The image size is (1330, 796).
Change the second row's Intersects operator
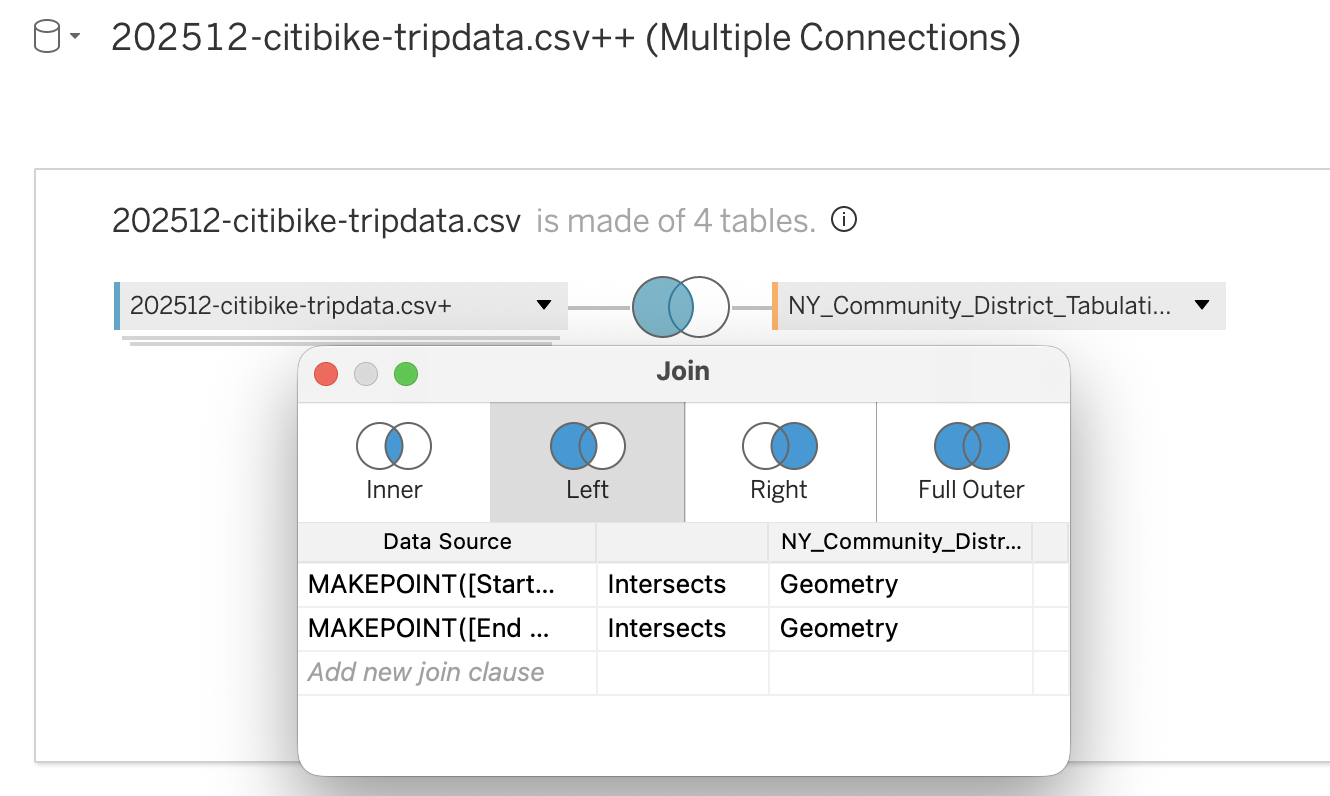pyautogui.click(x=667, y=628)
